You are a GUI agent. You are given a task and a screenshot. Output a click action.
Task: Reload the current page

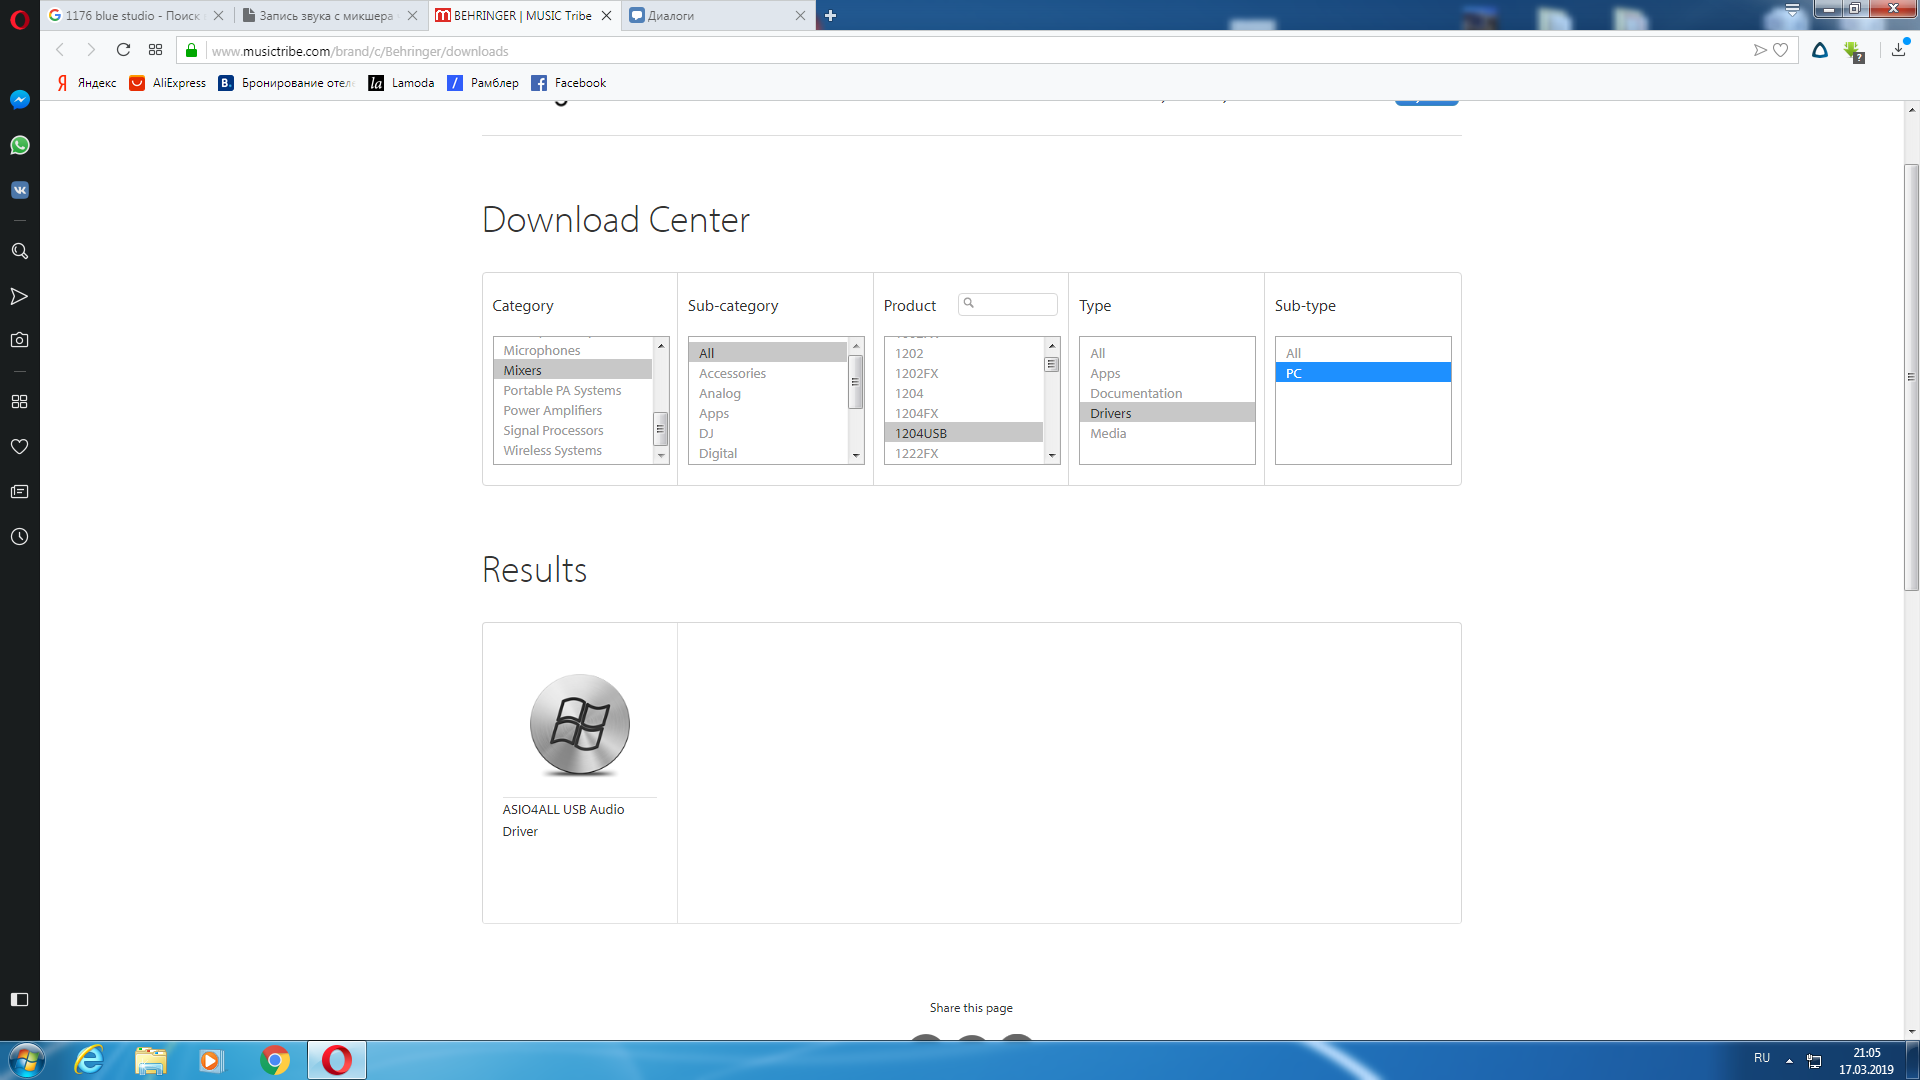123,50
